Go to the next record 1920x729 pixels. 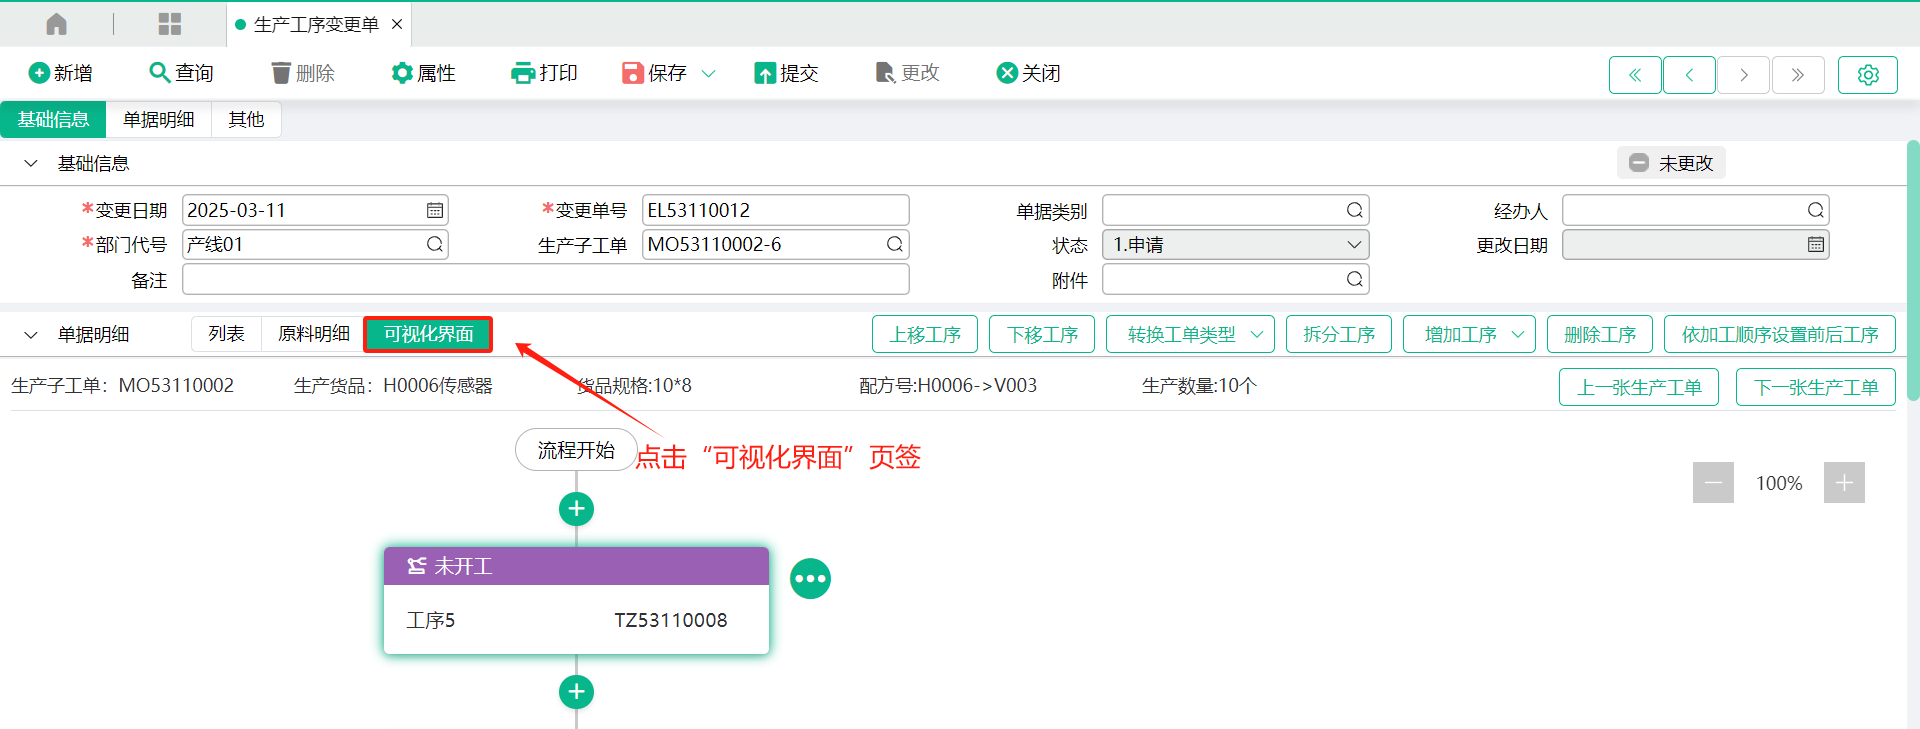click(x=1744, y=75)
